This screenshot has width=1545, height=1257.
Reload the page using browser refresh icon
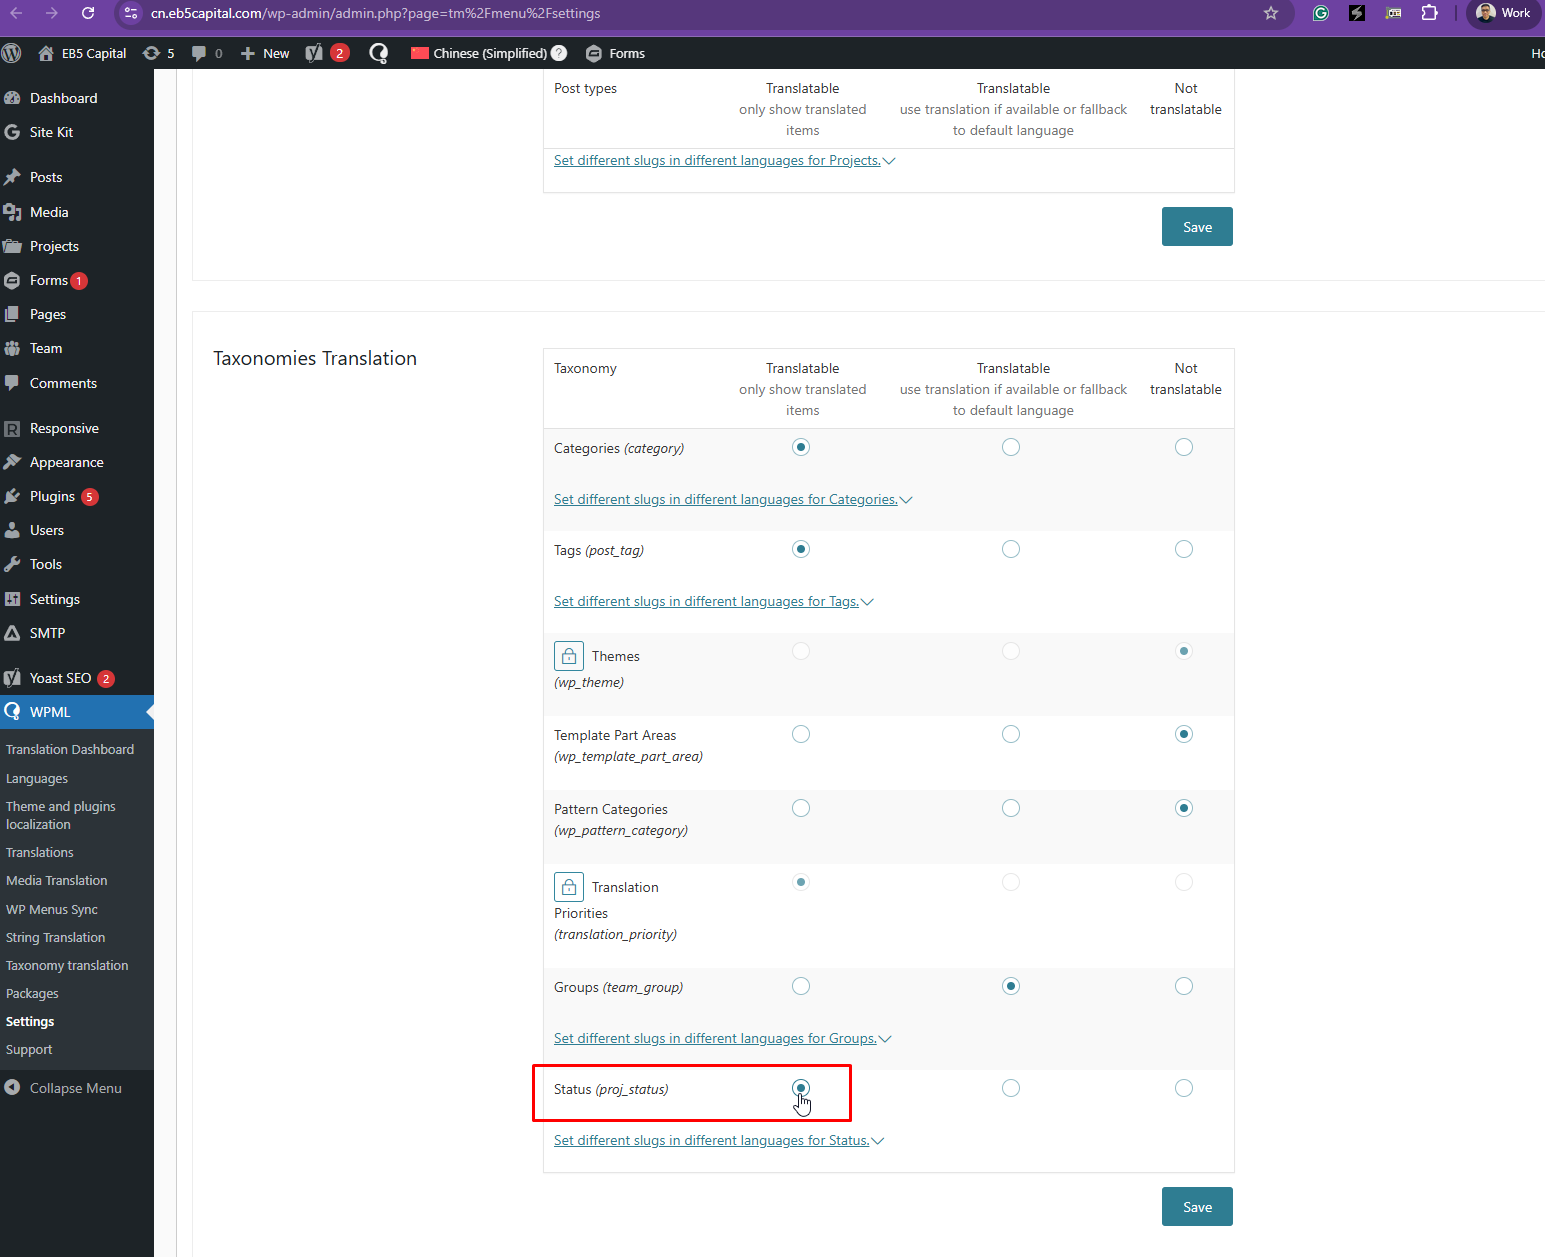click(88, 13)
